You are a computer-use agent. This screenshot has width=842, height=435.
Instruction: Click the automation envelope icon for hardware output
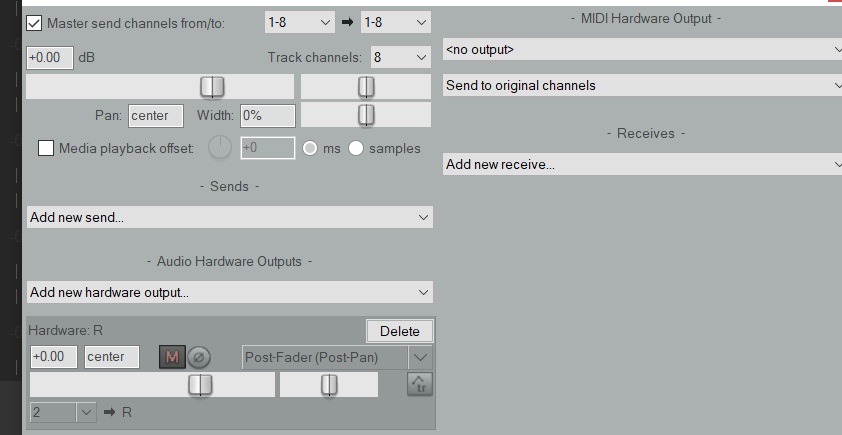tap(419, 384)
